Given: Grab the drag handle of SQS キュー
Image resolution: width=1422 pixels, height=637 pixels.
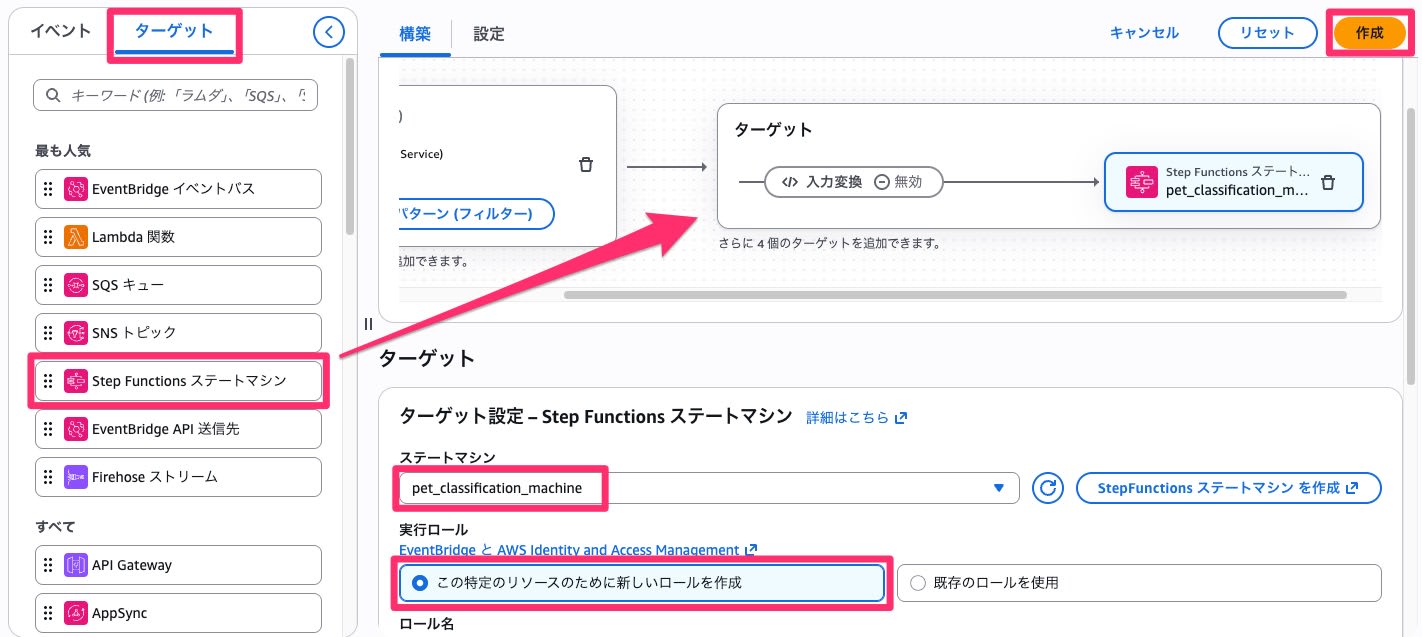Looking at the screenshot, I should pyautogui.click(x=48, y=285).
